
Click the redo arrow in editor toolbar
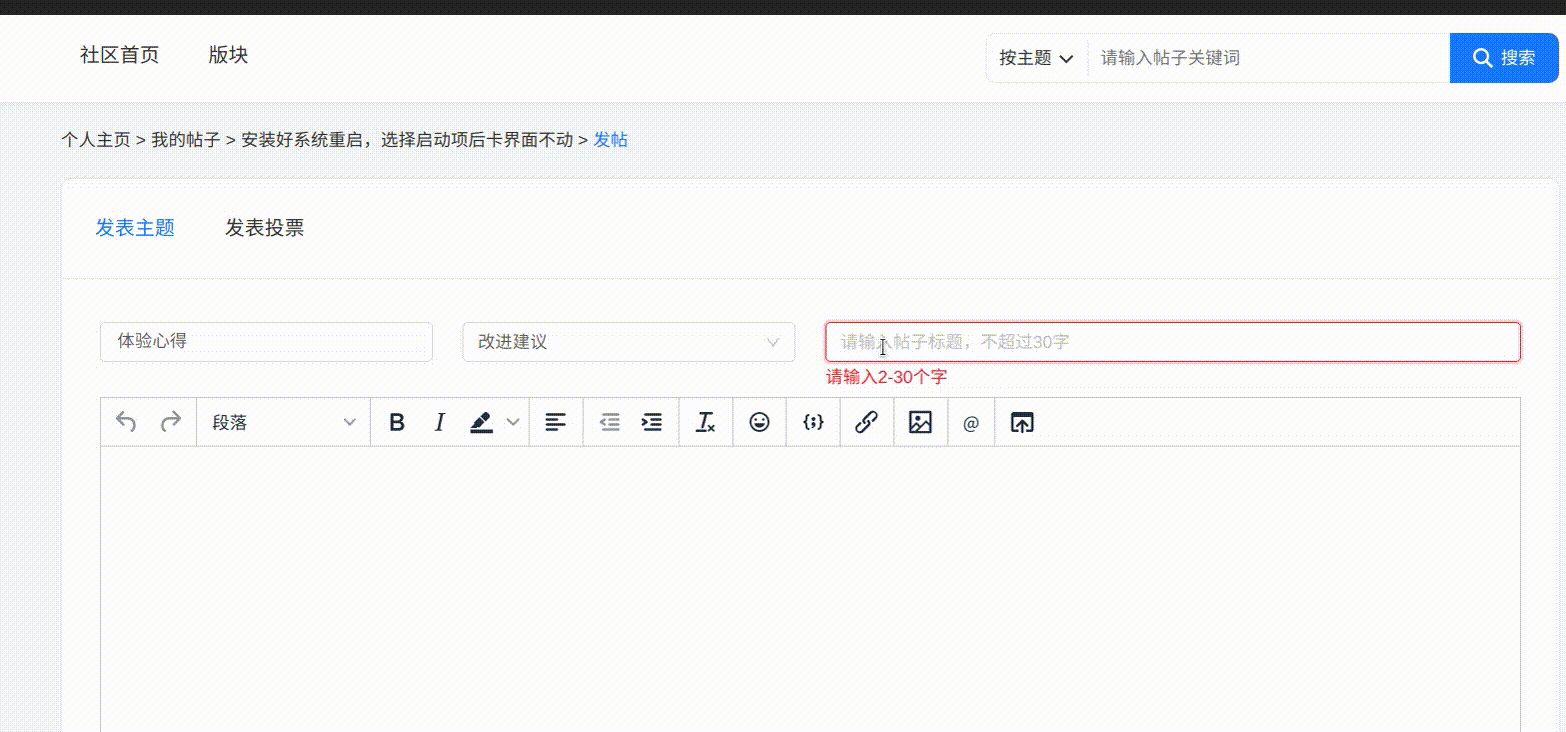point(171,422)
